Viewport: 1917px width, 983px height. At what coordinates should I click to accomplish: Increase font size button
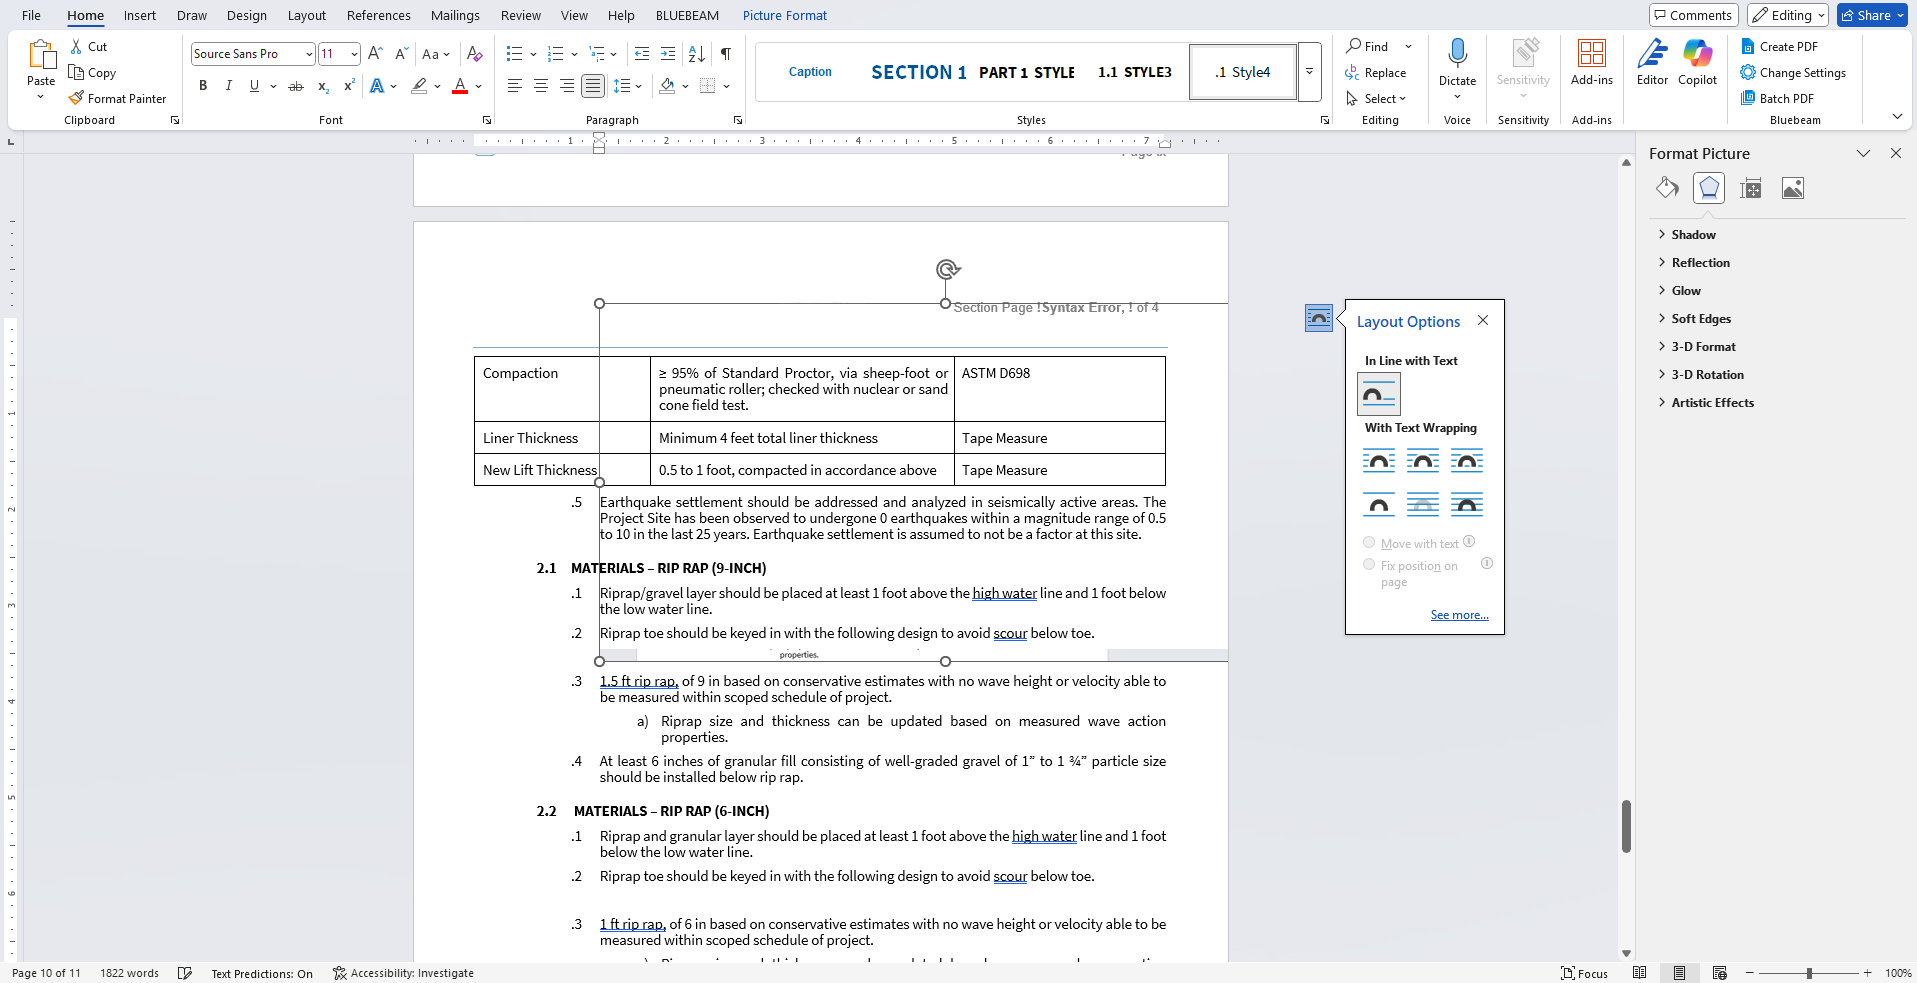click(x=375, y=54)
